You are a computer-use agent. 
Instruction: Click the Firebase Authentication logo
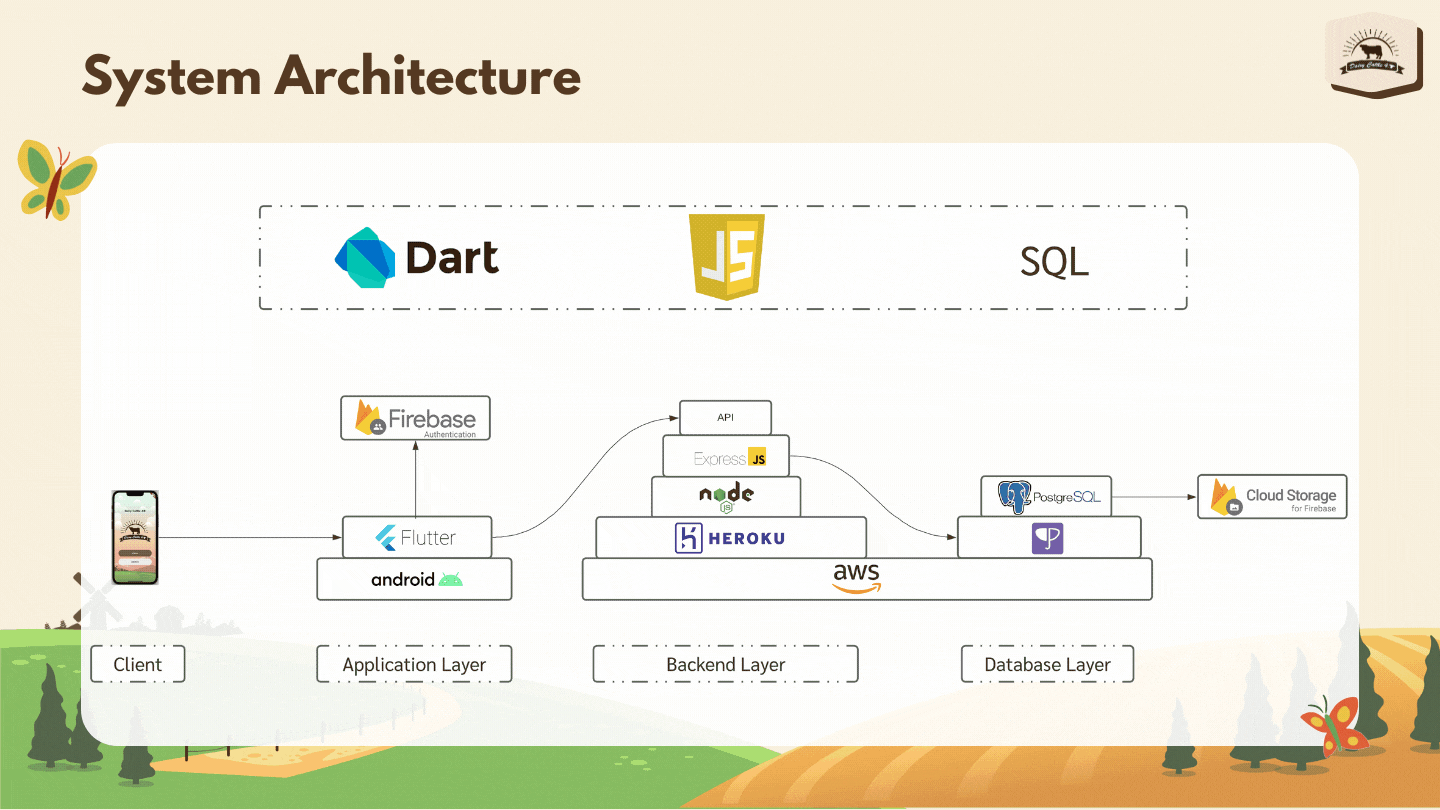tap(415, 419)
